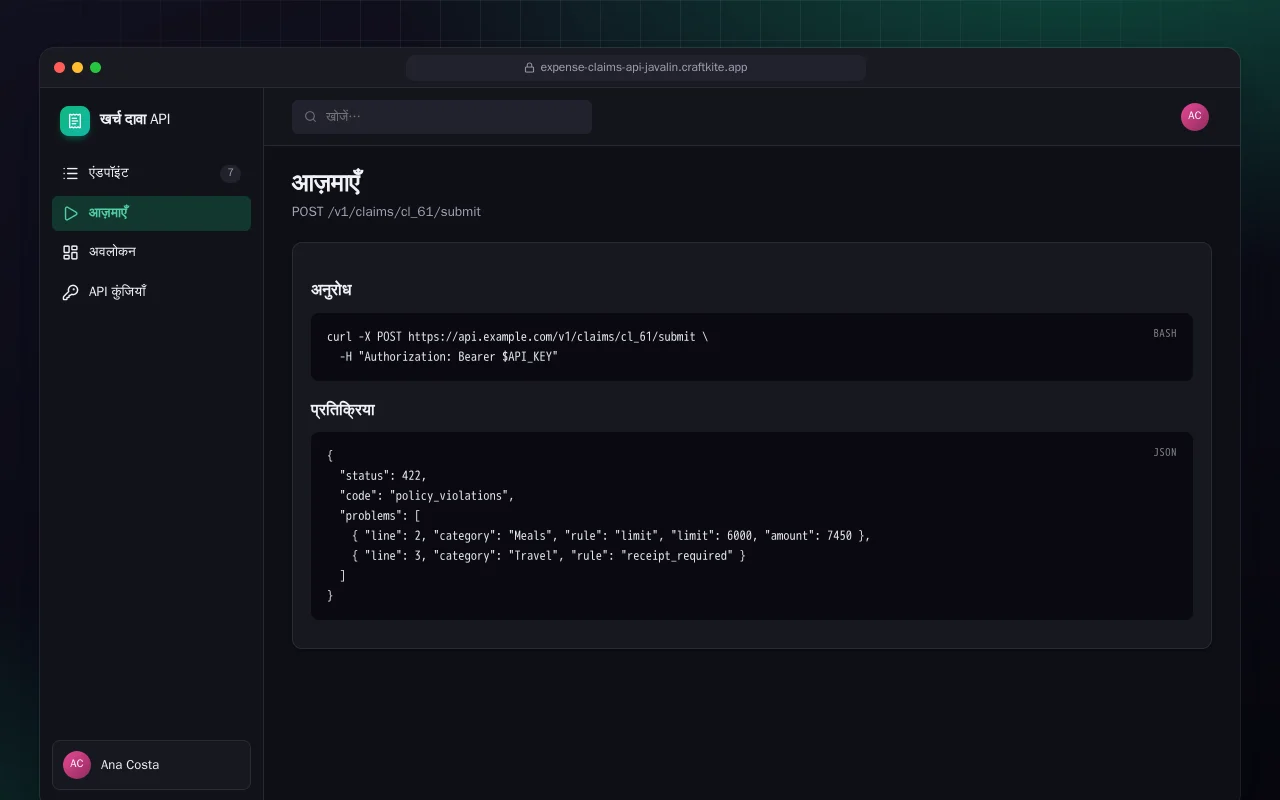This screenshot has height=800, width=1280.
Task: Click the API कुंजियाँ key icon
Action: click(70, 292)
